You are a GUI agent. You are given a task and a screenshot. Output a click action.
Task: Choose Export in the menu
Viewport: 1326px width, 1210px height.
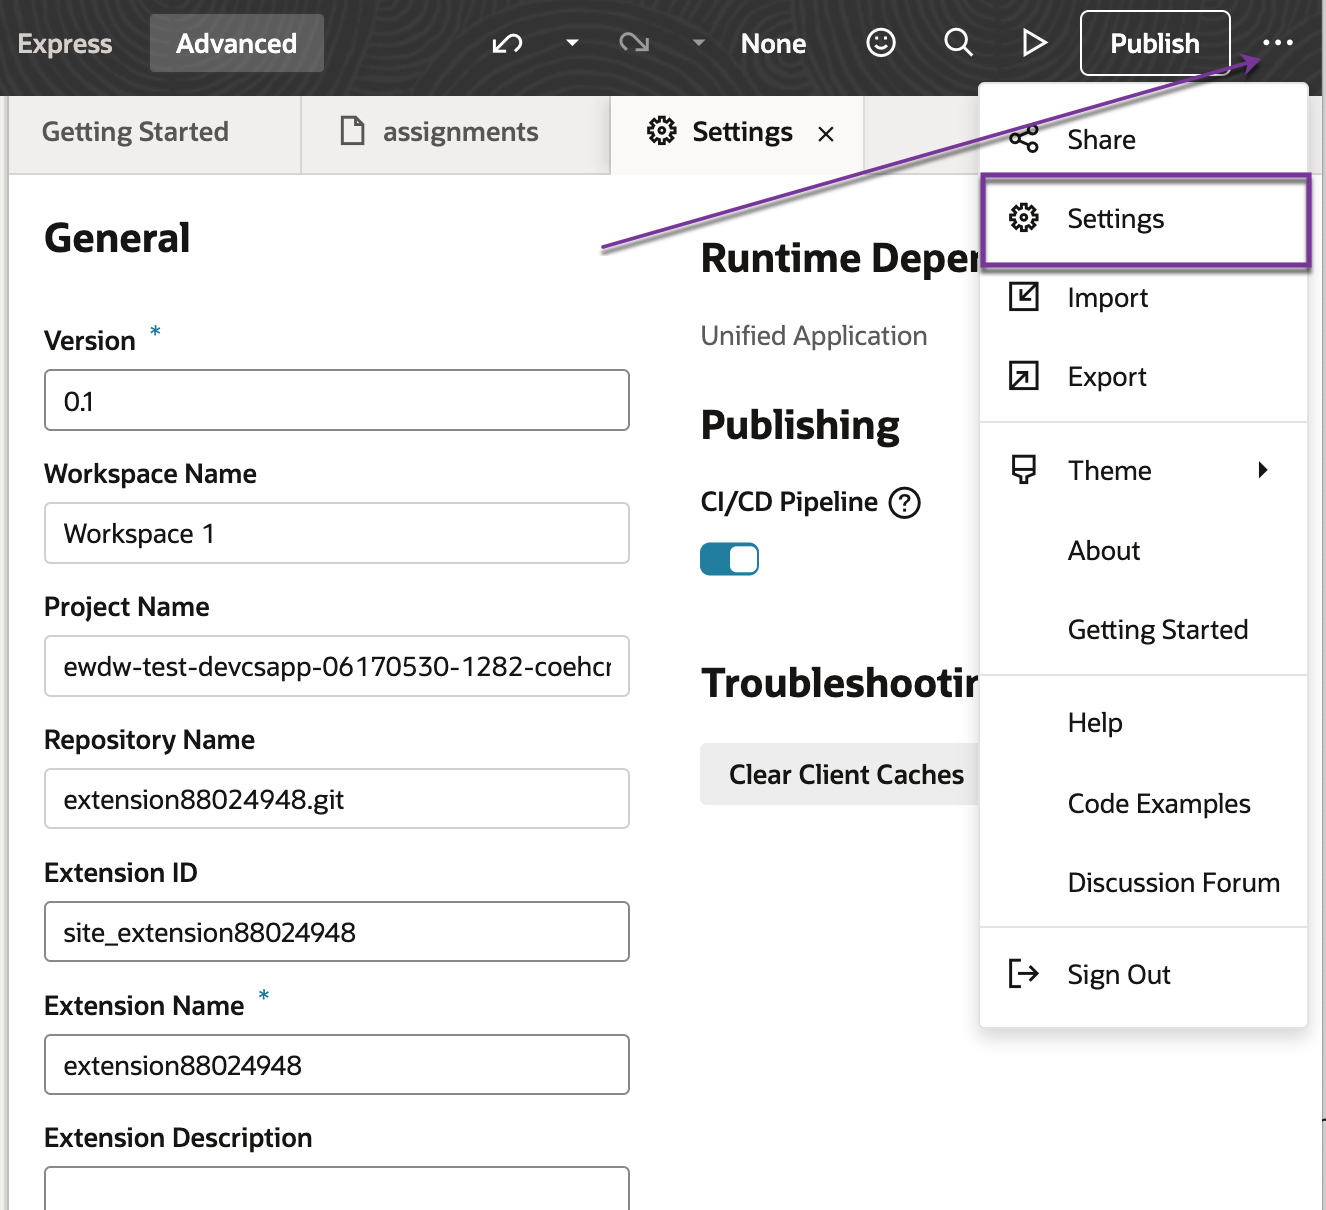[1106, 377]
